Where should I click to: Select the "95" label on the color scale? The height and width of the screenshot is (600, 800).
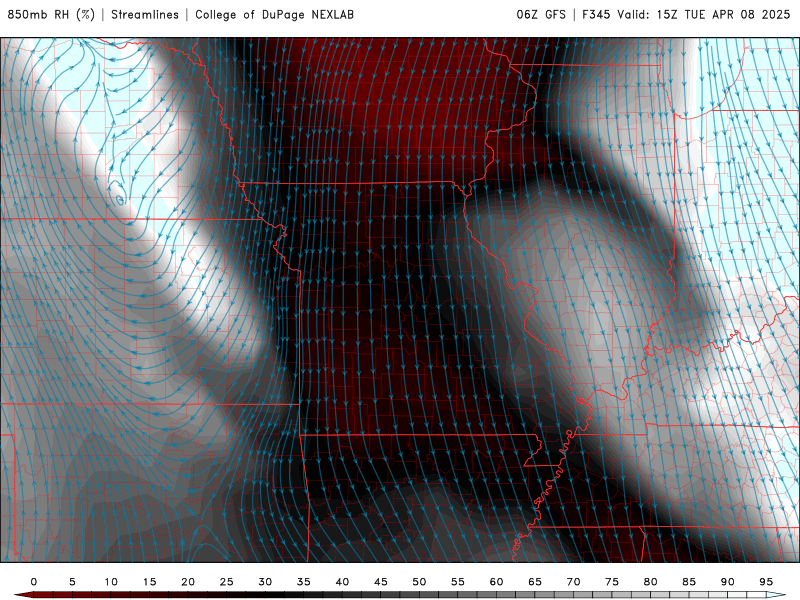[x=766, y=582]
